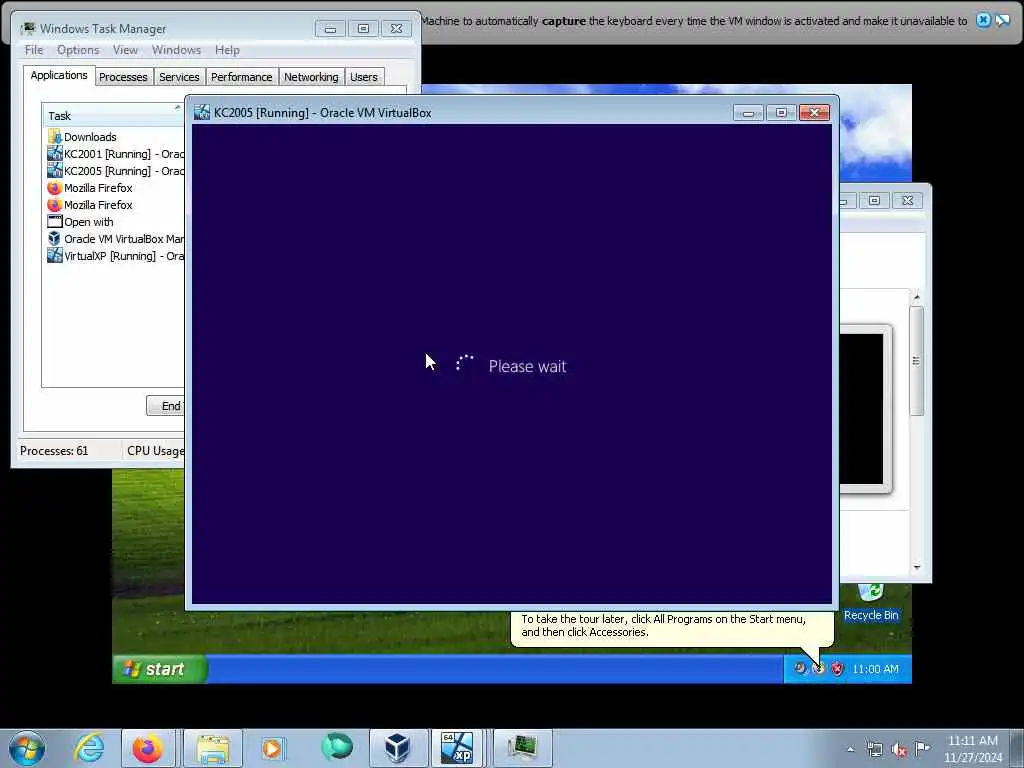Viewport: 1024px width, 768px height.
Task: Open the View menu in Task Manager
Action: click(125, 50)
